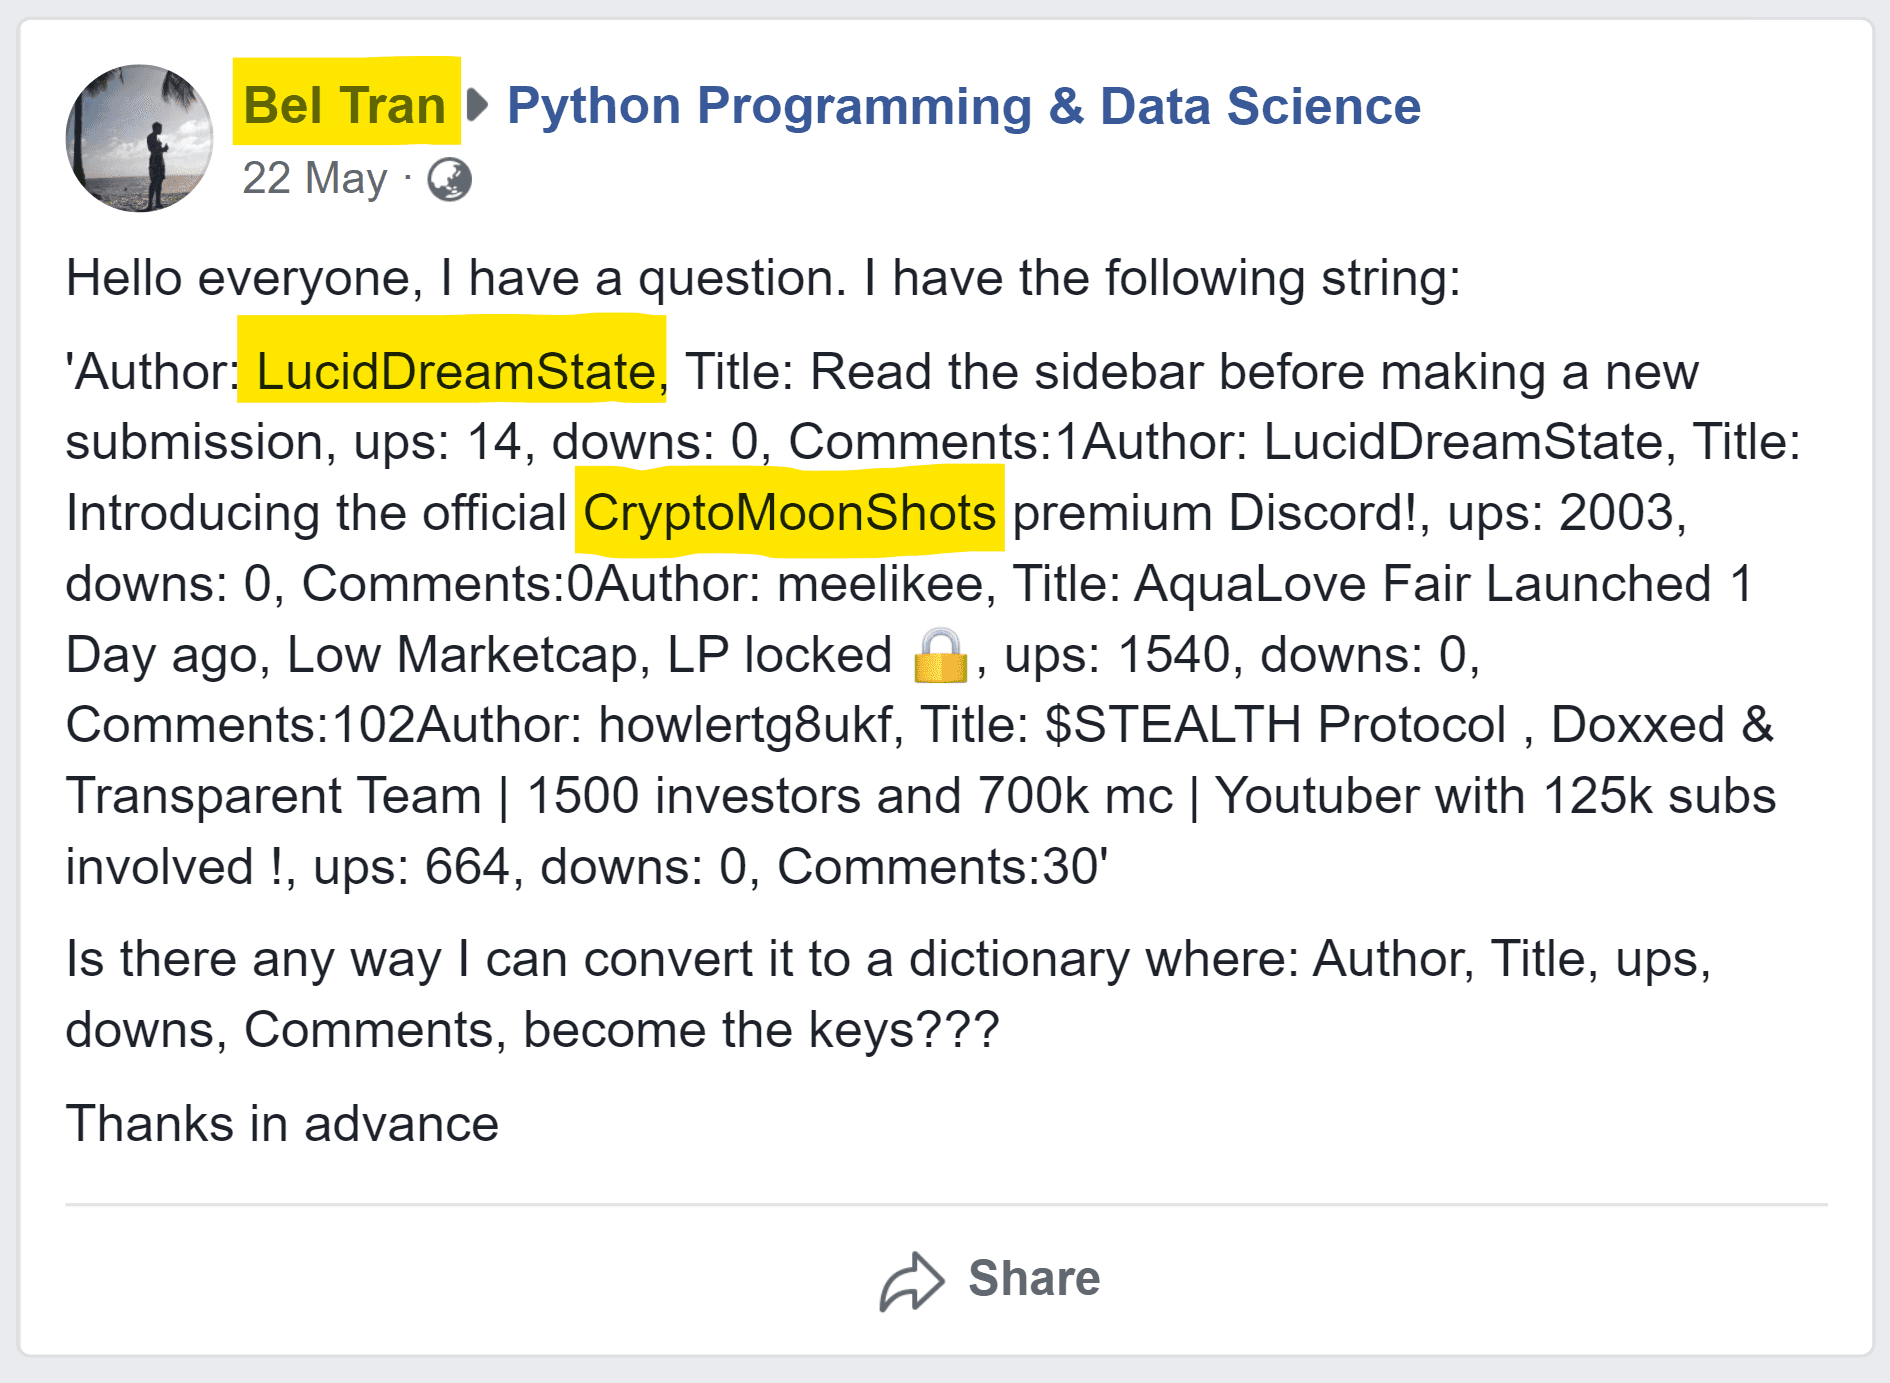Click the 22 May post timestamp
The image size is (1890, 1383).
(314, 180)
